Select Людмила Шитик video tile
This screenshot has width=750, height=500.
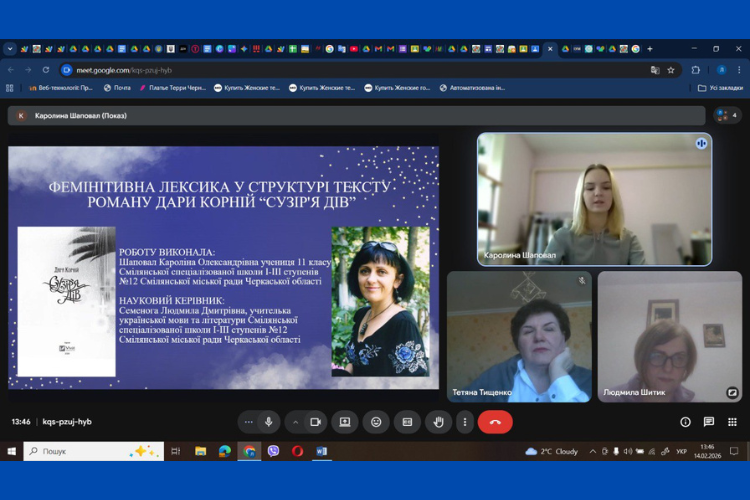[x=670, y=336]
